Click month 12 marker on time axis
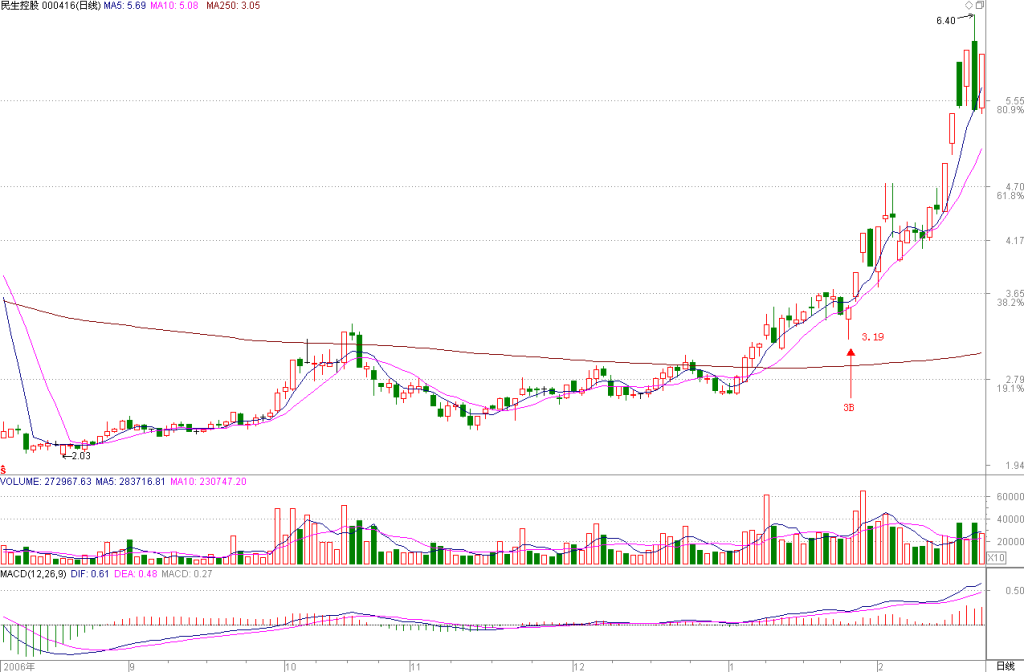 point(579,667)
